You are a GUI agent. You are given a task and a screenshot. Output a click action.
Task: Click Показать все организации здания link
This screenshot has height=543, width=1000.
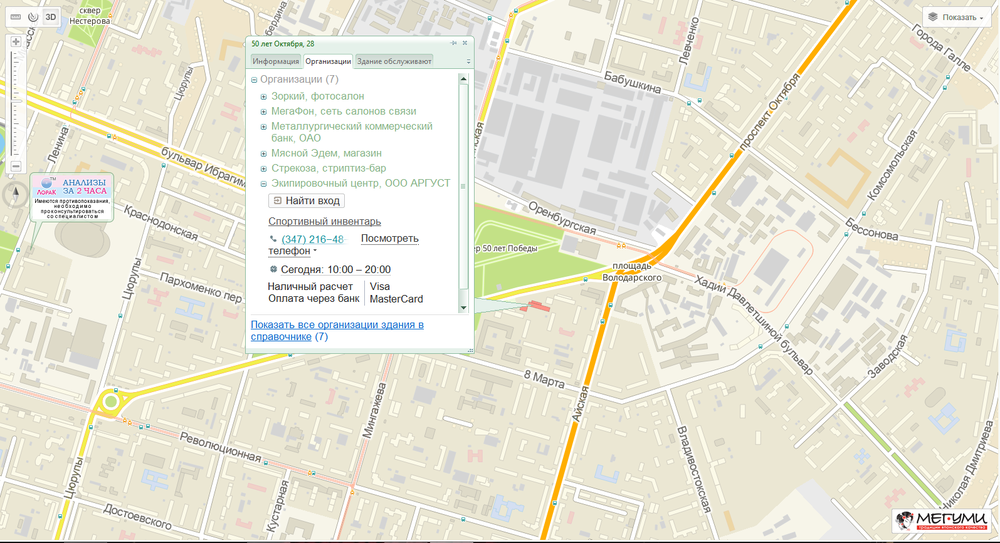[337, 325]
